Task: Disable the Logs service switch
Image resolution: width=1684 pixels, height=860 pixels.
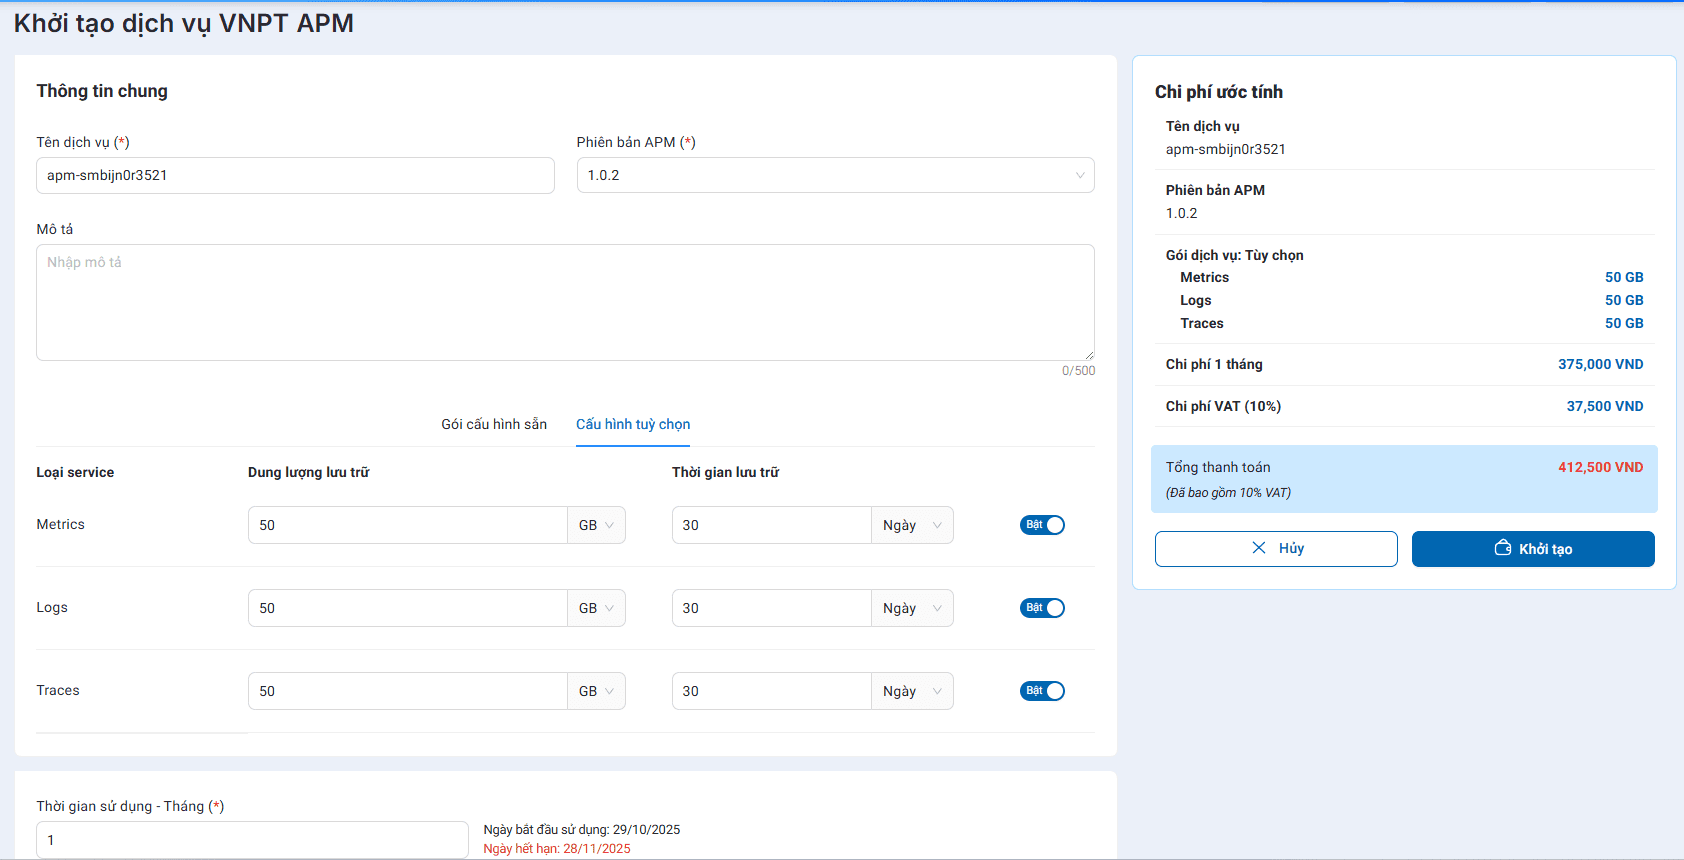Action: coord(1042,608)
